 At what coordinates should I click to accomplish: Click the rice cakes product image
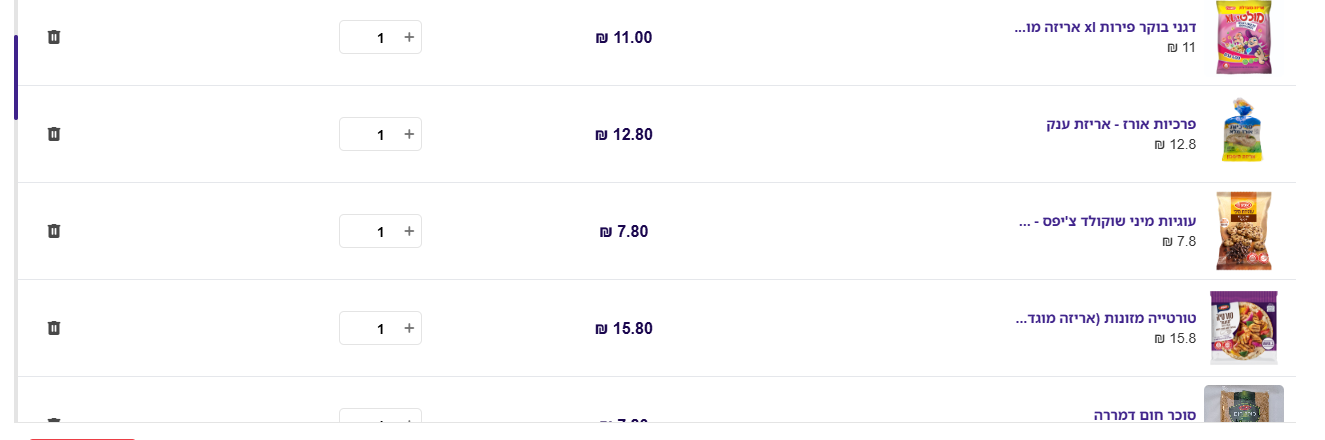click(x=1241, y=131)
